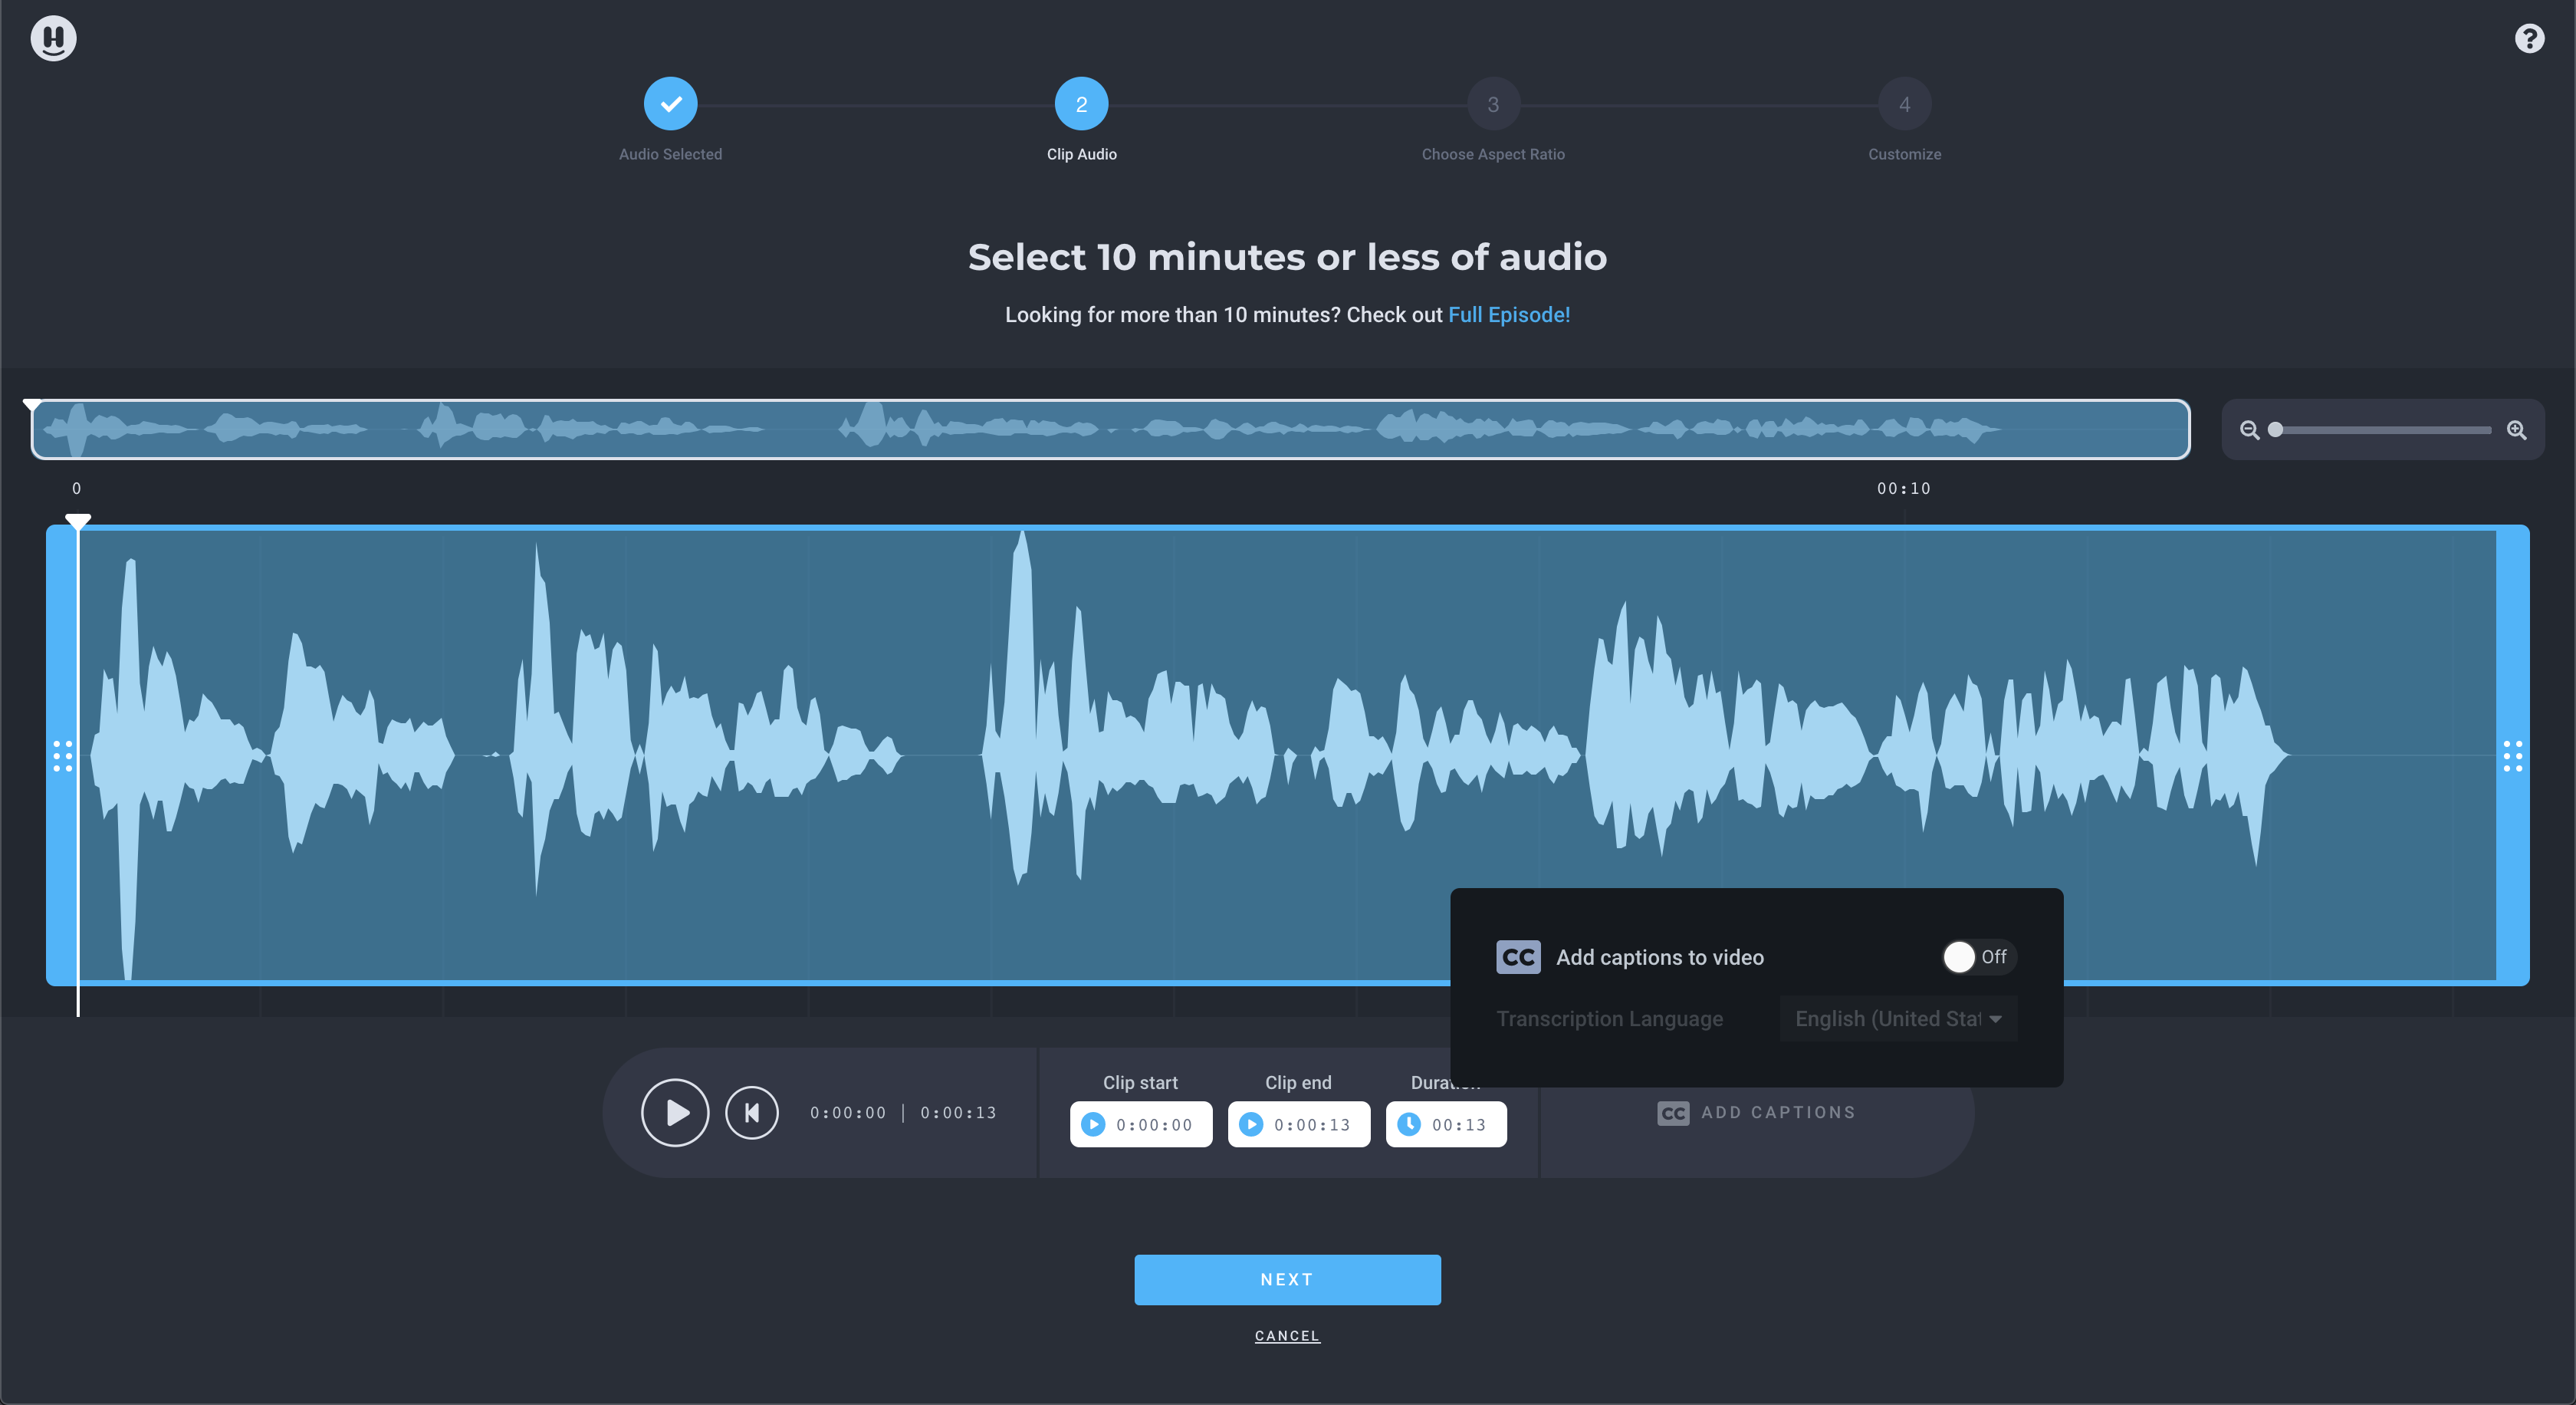Click the ADD CAPTIONS button
Image resolution: width=2576 pixels, height=1405 pixels.
1757,1112
